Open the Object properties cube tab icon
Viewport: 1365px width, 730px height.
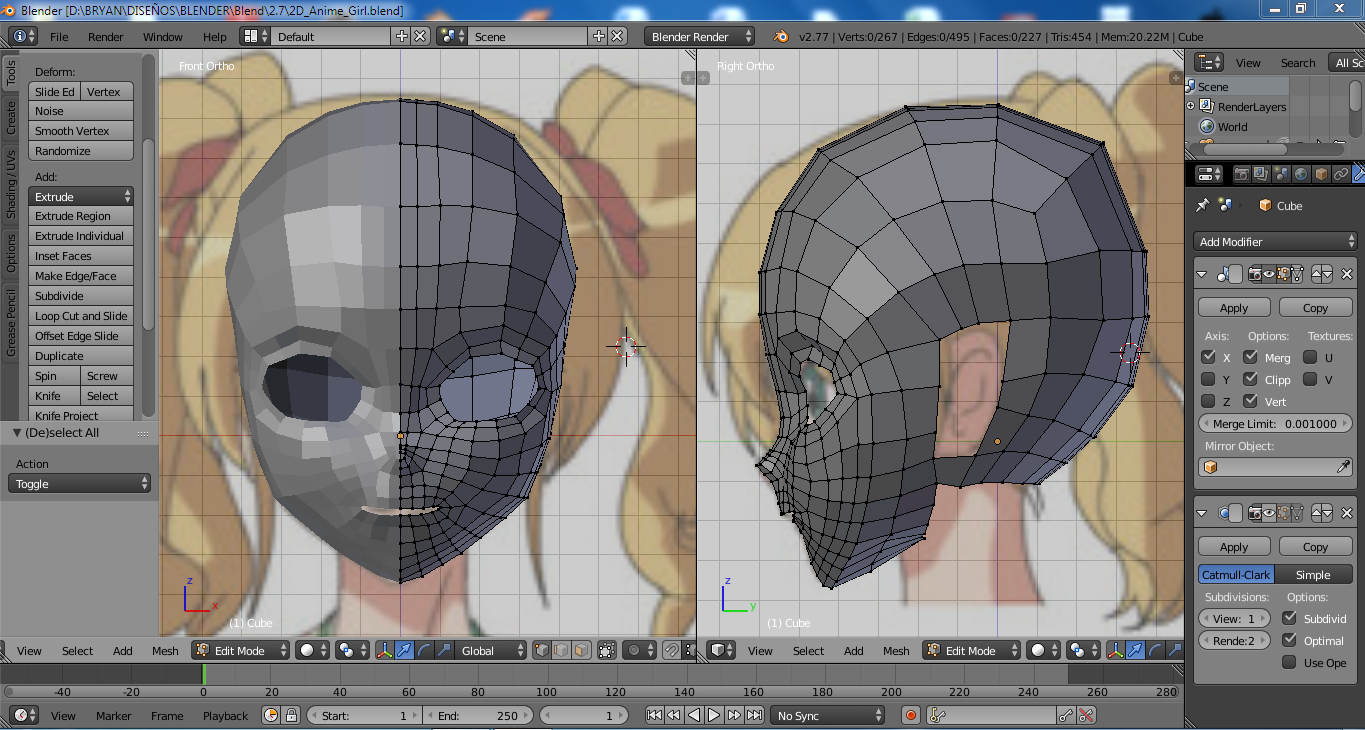click(x=1321, y=174)
